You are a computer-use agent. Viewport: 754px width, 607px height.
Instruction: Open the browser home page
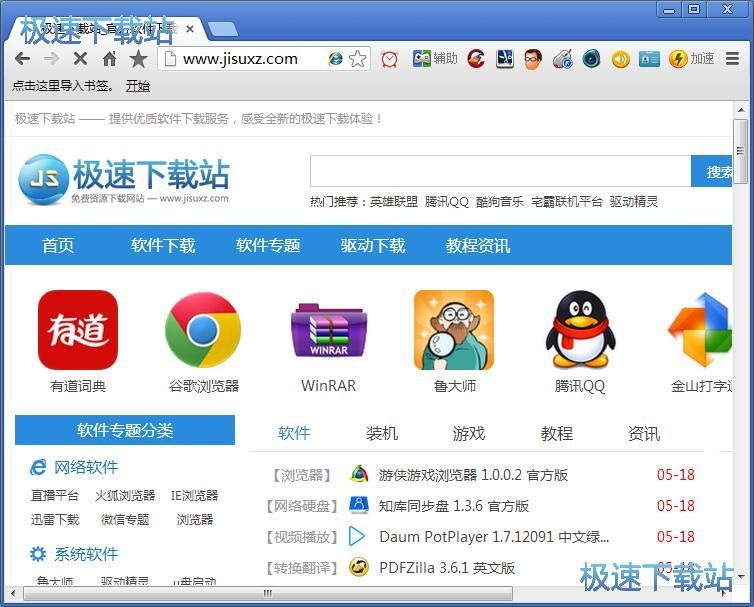click(110, 59)
